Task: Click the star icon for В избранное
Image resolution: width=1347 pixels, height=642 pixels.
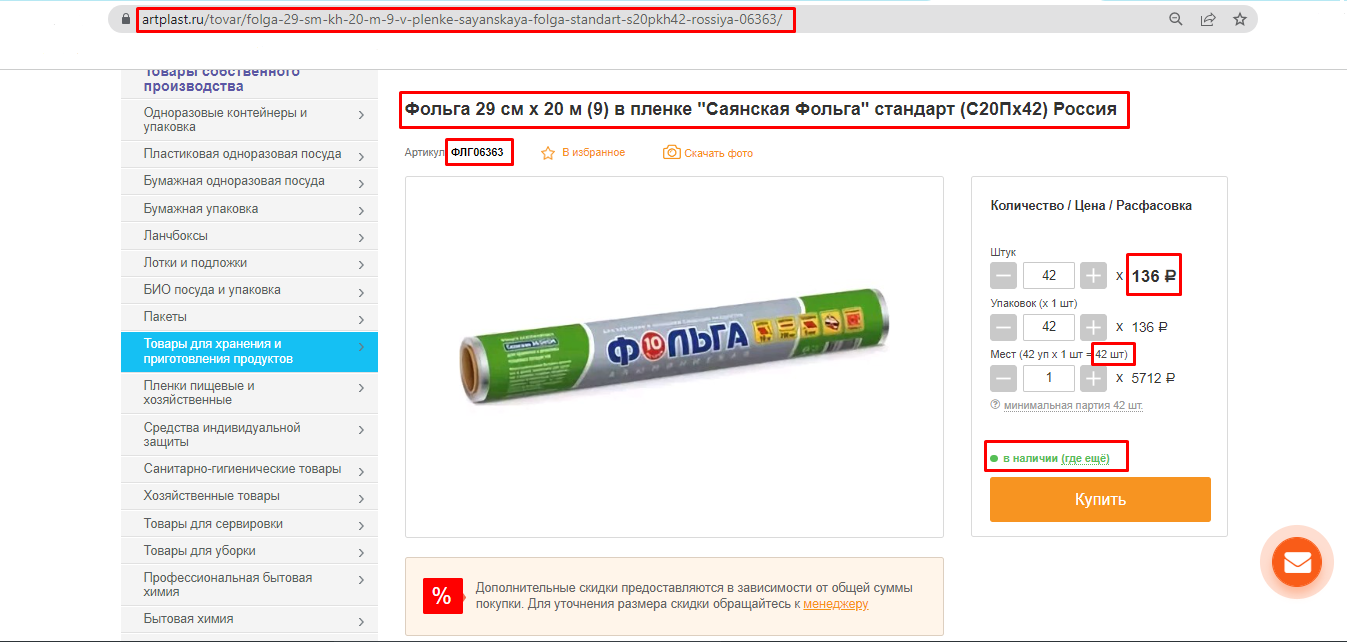Action: pos(548,153)
